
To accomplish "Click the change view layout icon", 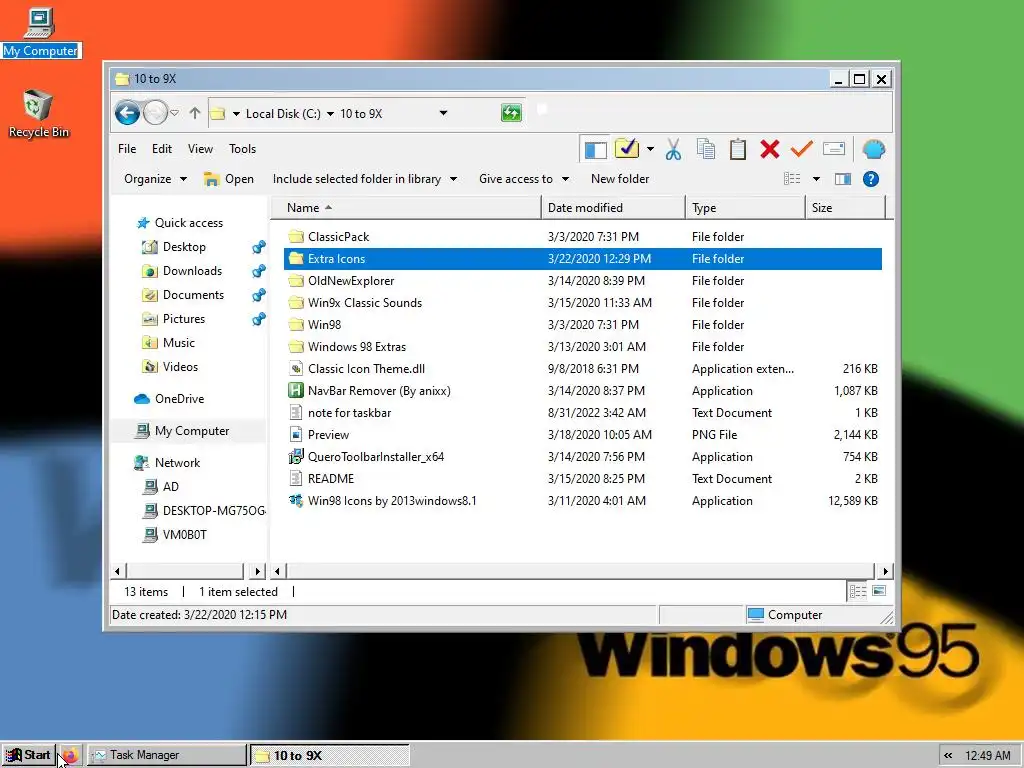I will (792, 179).
